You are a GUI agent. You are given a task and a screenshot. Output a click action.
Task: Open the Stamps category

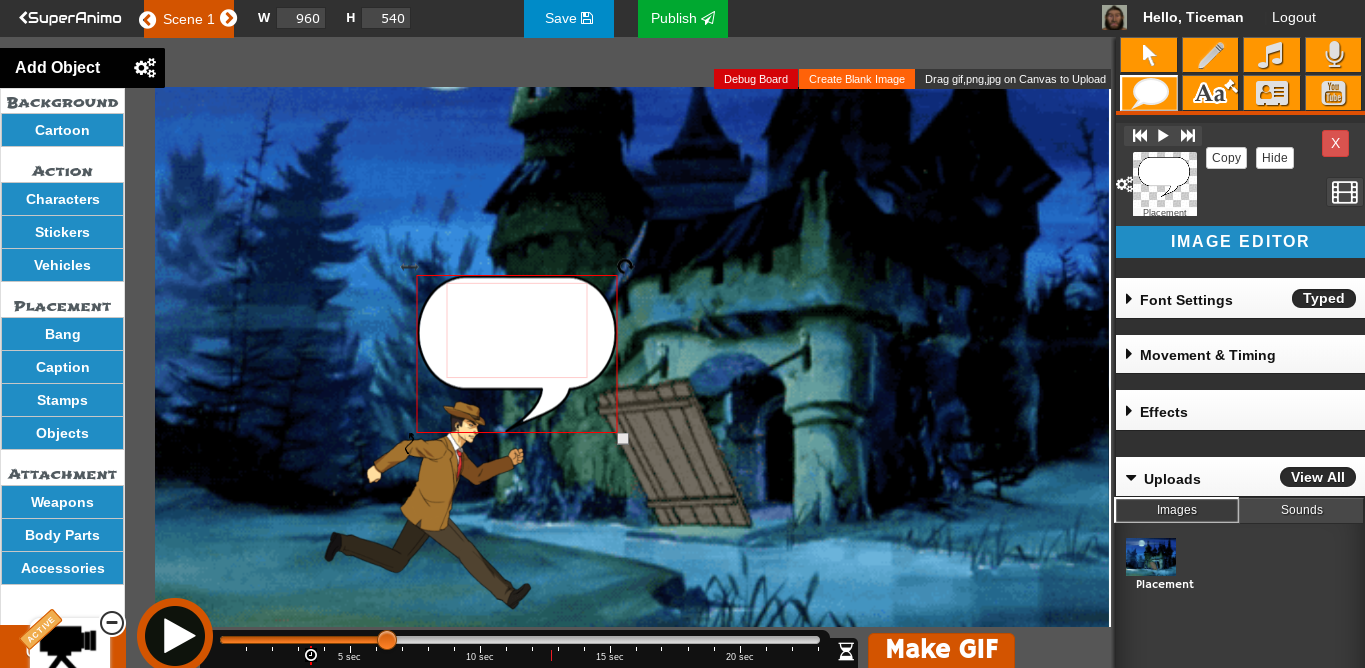[x=62, y=400]
